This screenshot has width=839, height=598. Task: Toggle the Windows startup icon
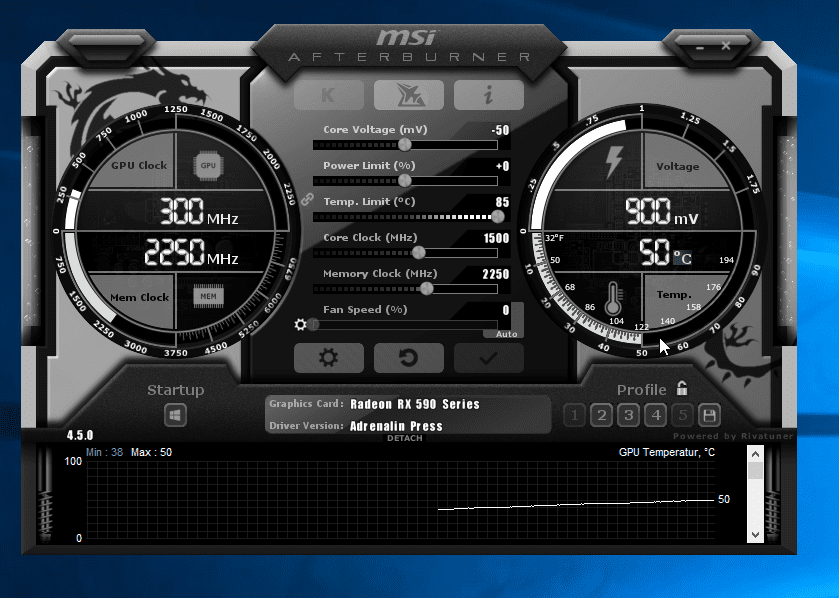tap(176, 415)
